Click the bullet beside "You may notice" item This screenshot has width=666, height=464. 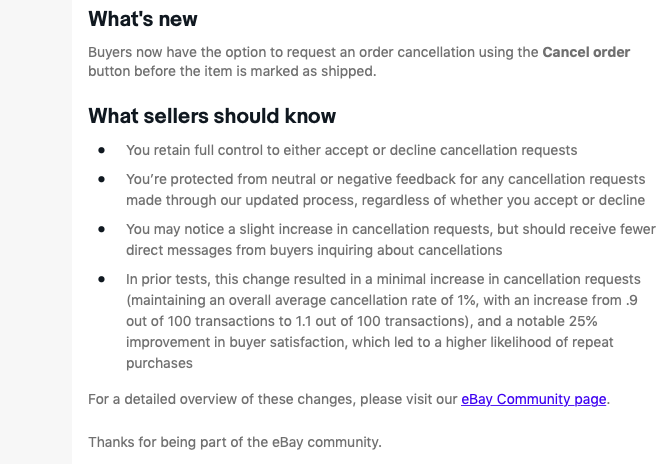[x=102, y=229]
